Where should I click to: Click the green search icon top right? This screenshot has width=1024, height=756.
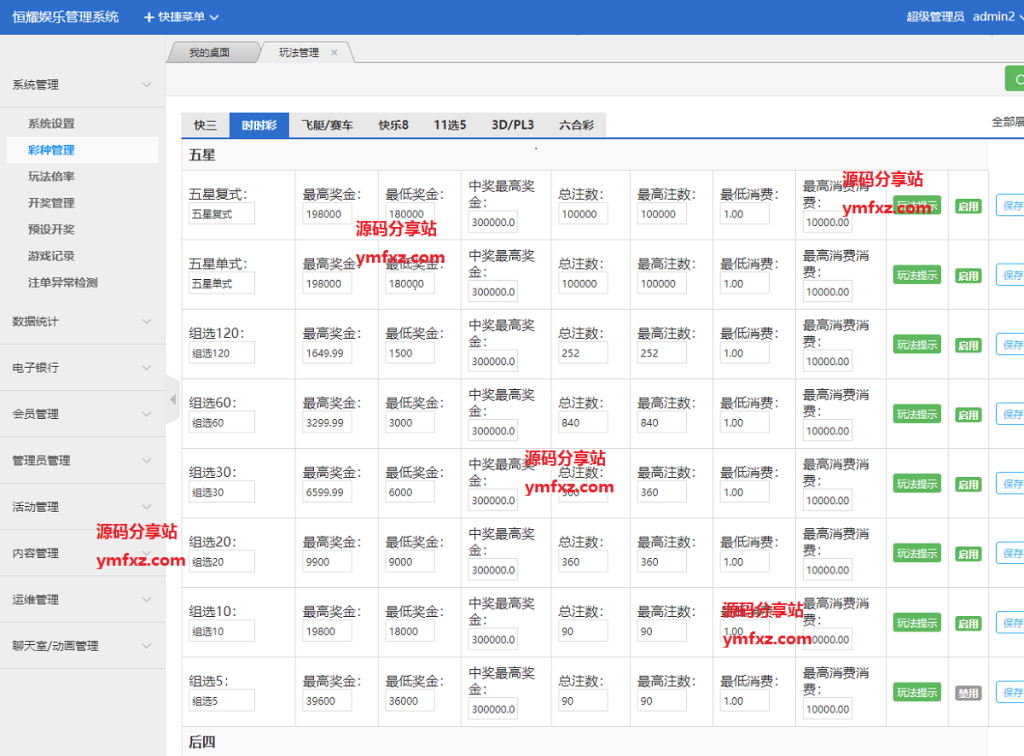[1017, 77]
